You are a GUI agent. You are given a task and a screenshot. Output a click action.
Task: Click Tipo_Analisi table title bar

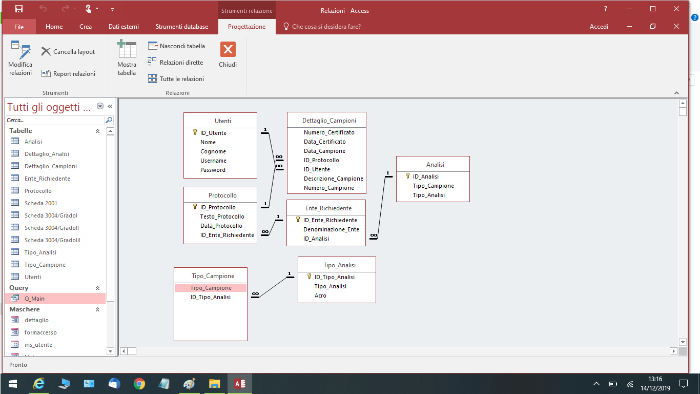pos(337,265)
